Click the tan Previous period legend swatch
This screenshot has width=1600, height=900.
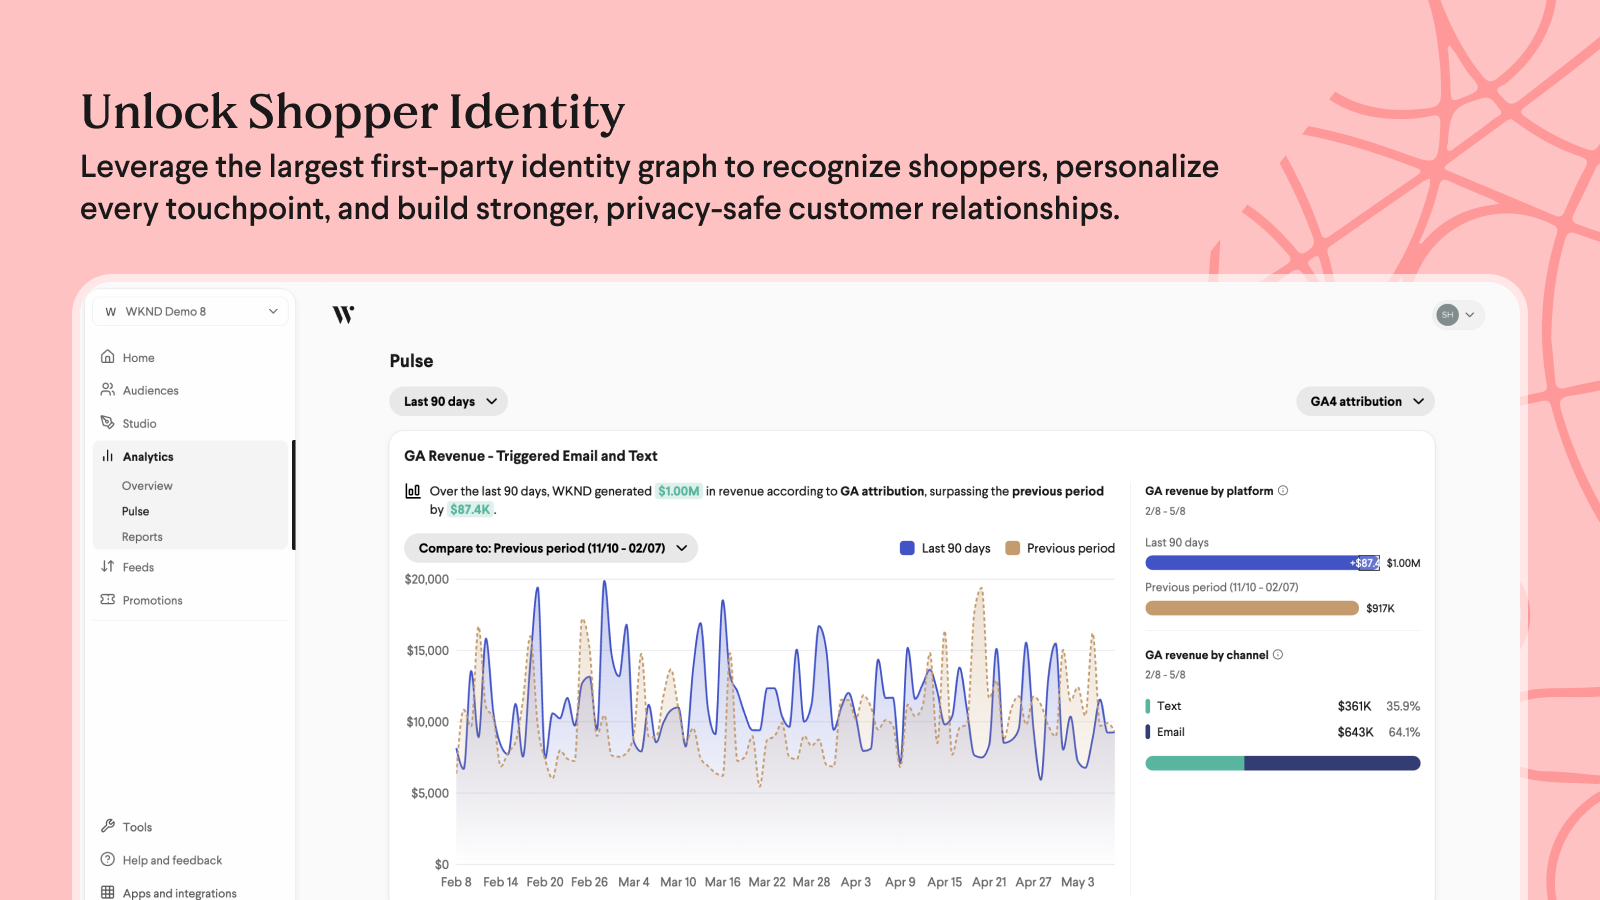click(x=1012, y=548)
